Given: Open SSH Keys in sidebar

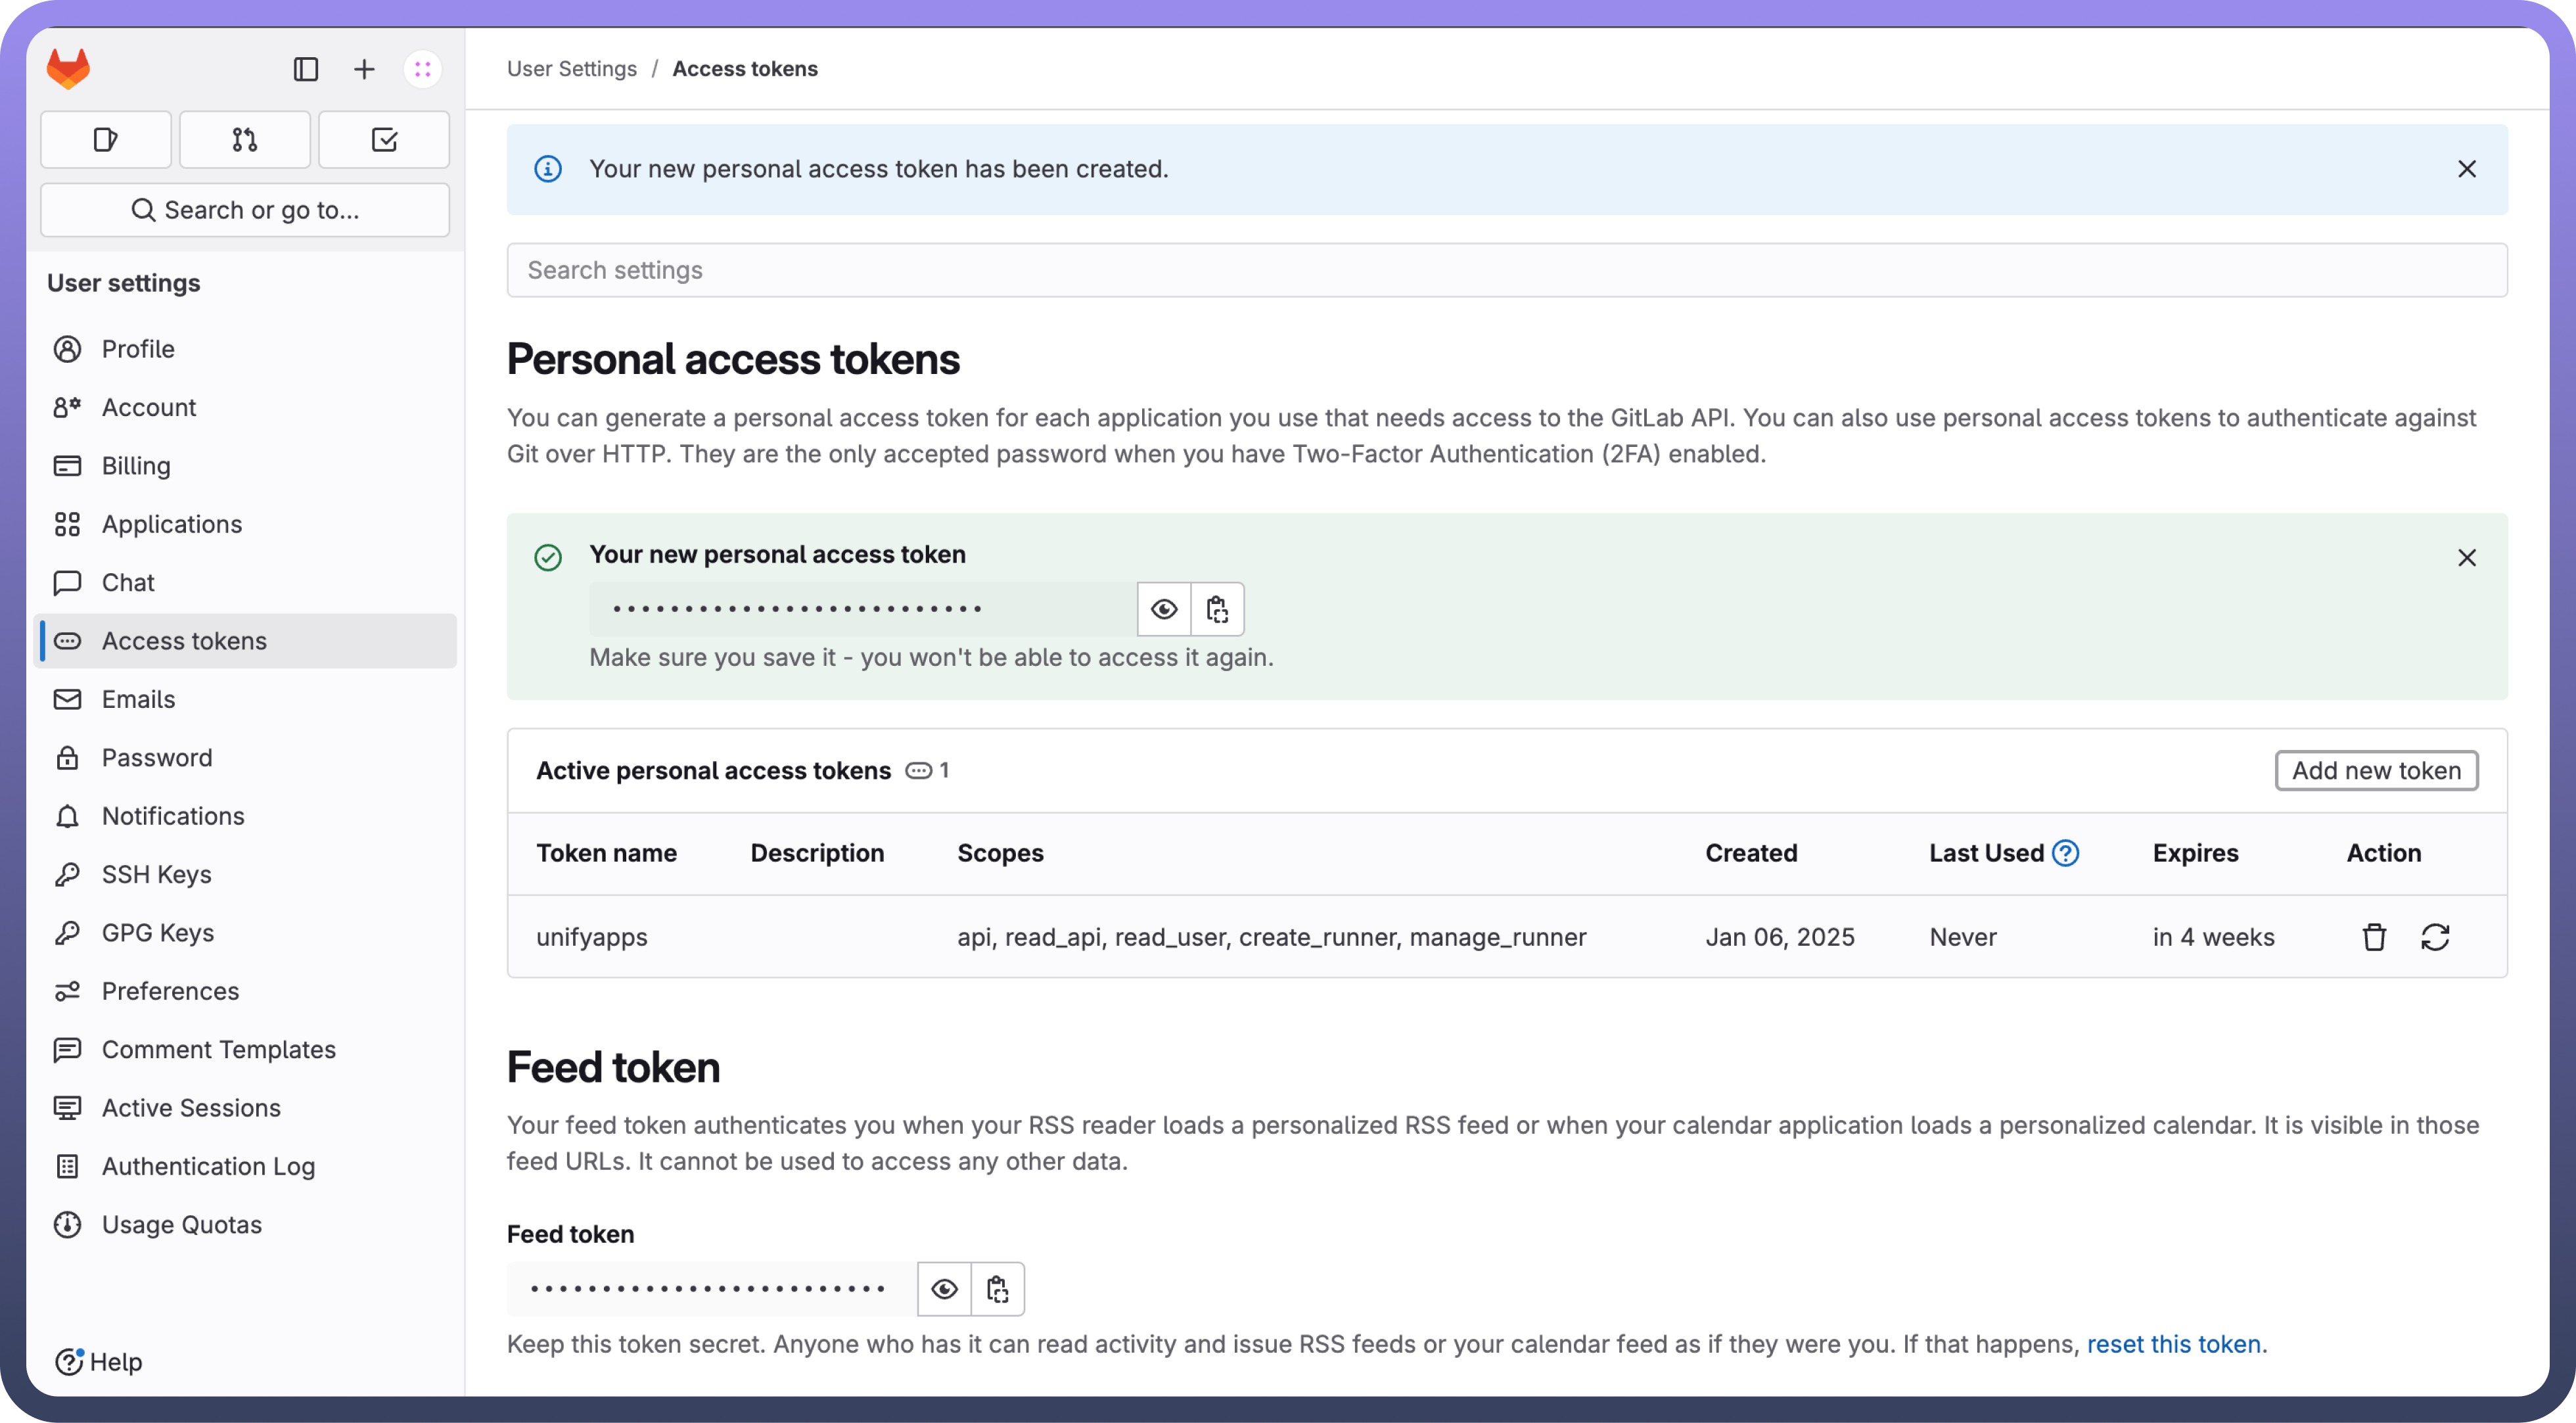Looking at the screenshot, I should pyautogui.click(x=157, y=874).
